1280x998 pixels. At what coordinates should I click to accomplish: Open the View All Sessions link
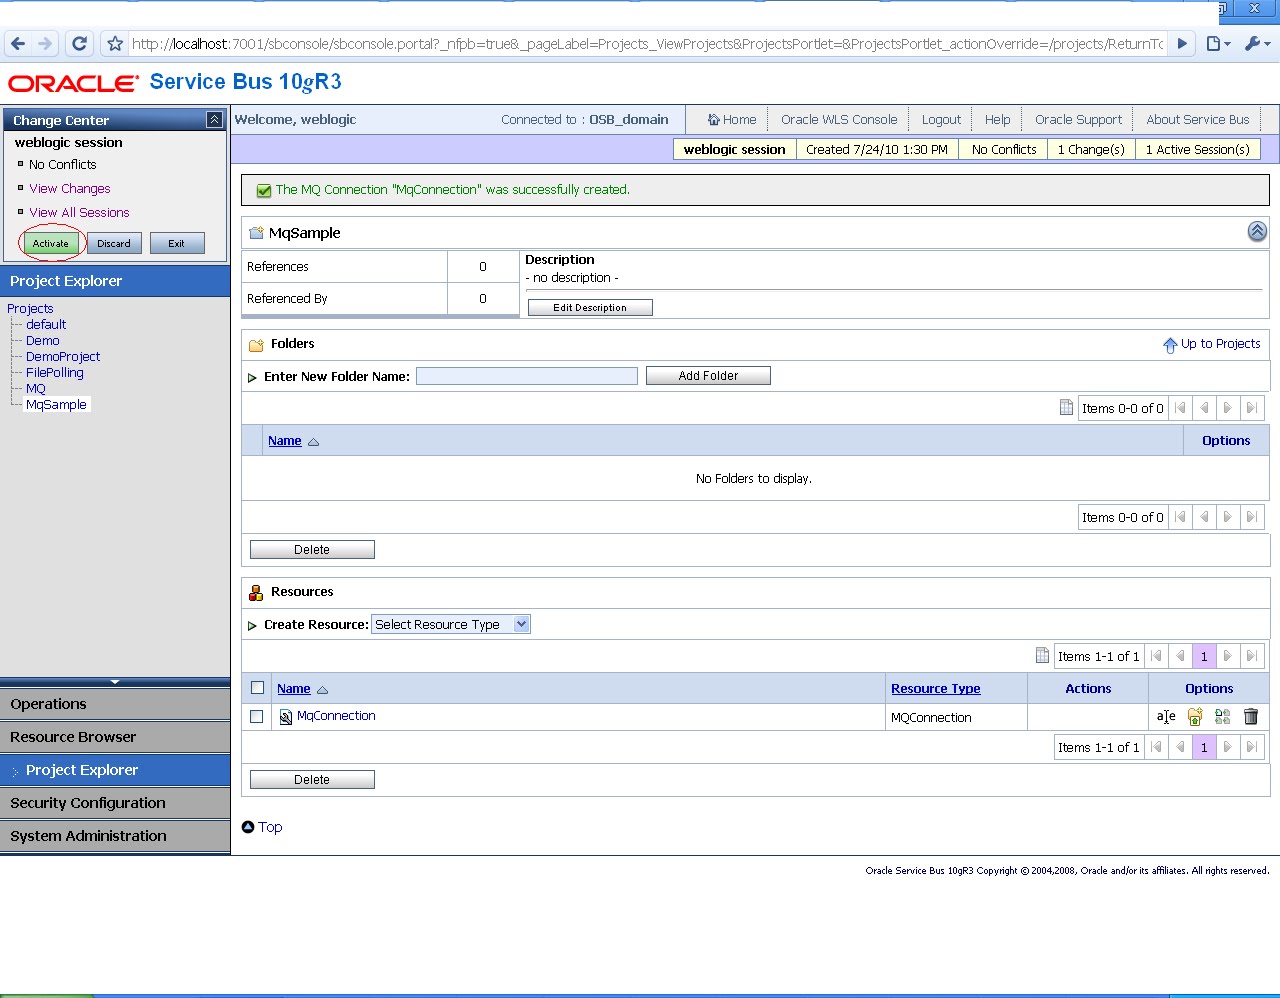point(79,212)
